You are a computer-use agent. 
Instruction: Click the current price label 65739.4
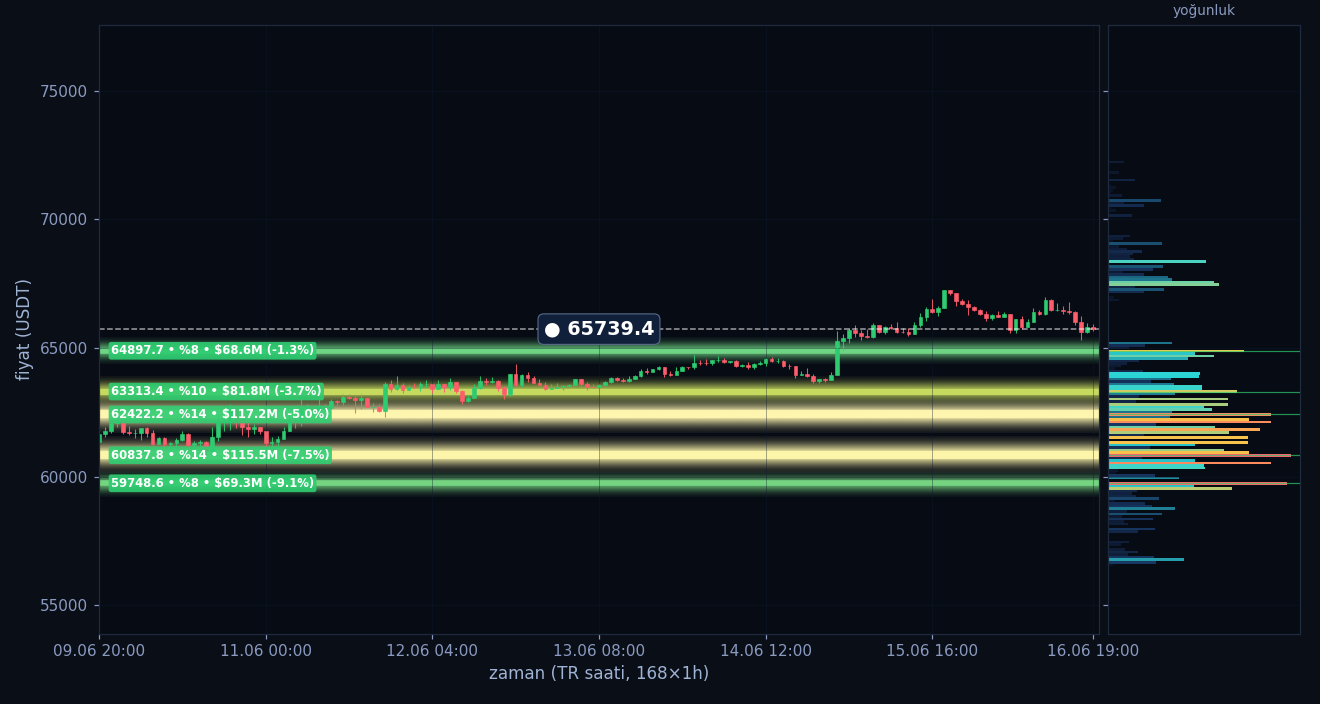tap(599, 329)
